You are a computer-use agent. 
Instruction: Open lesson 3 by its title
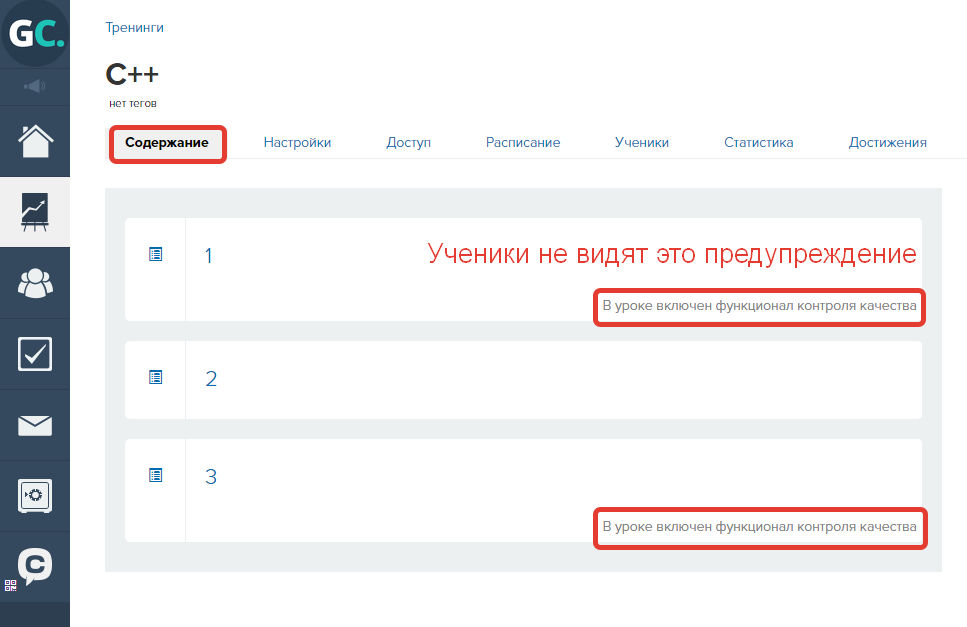(211, 477)
